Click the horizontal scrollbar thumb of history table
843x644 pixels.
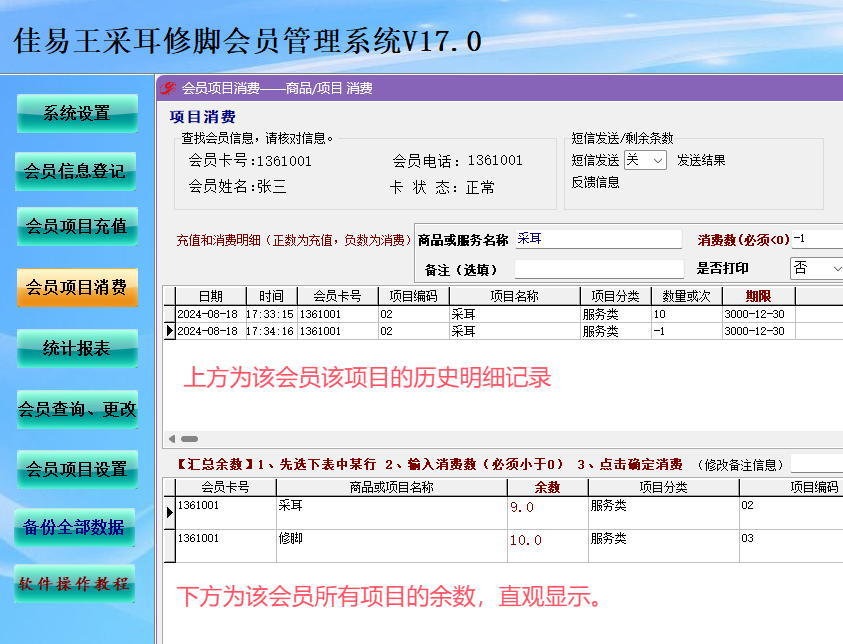coord(189,439)
